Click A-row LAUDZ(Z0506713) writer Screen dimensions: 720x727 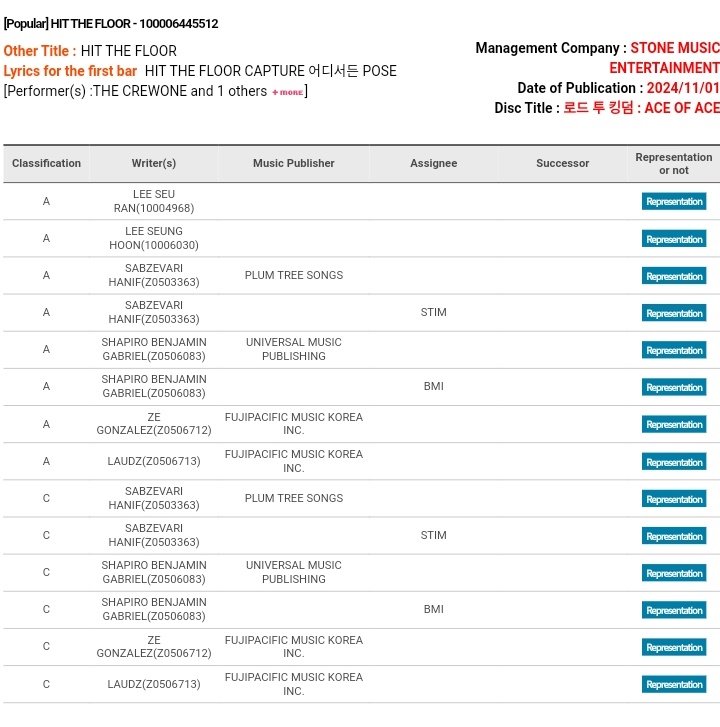(154, 461)
